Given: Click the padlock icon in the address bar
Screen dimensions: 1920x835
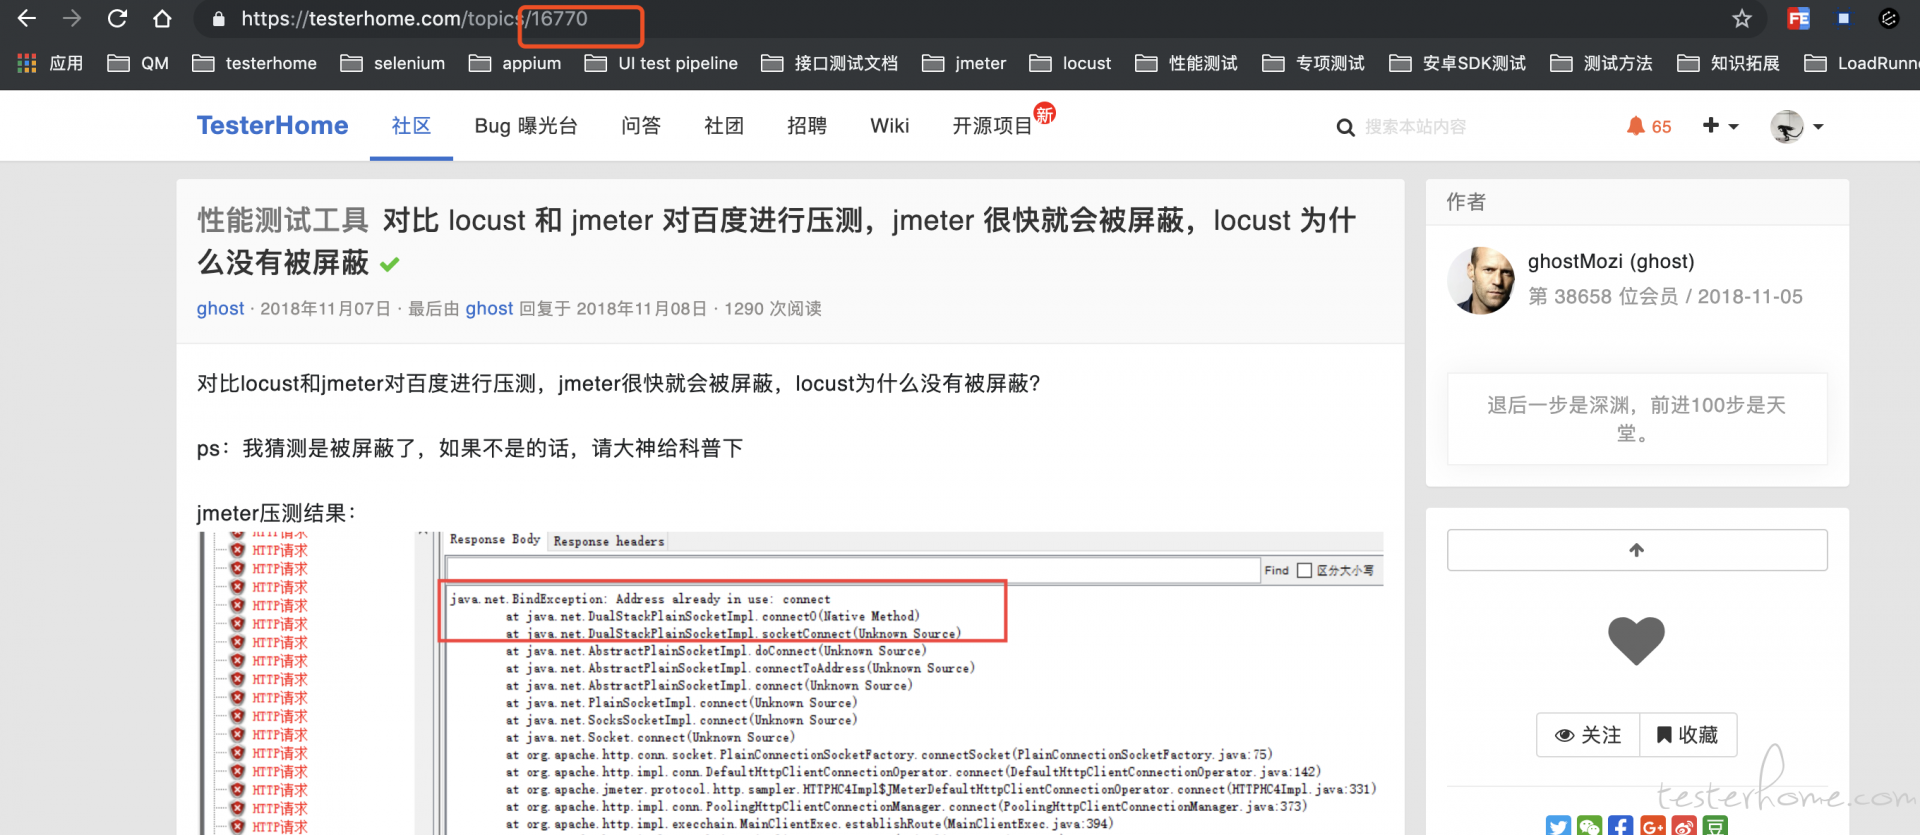Looking at the screenshot, I should pos(219,19).
